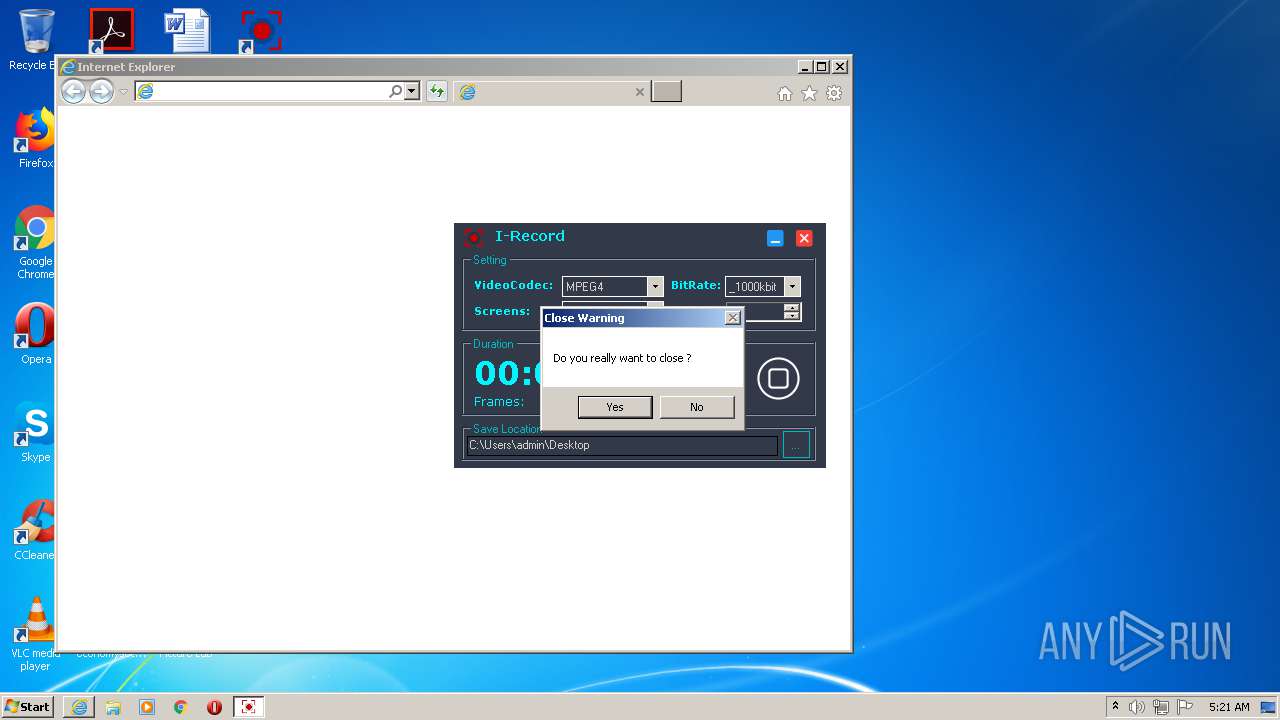Choose No in Close Warning dialog
Image resolution: width=1280 pixels, height=720 pixels.
pyautogui.click(x=697, y=407)
